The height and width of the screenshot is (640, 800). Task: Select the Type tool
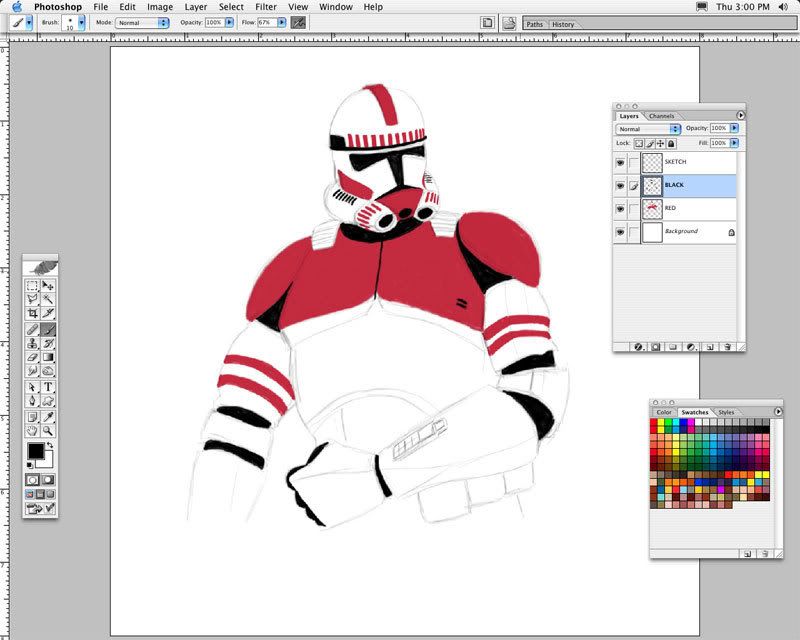(48, 387)
